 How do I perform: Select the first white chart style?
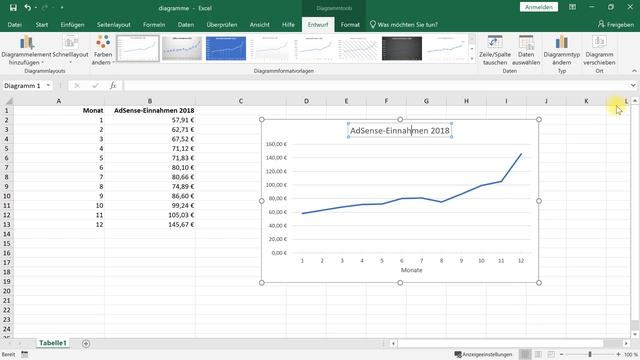coord(138,48)
